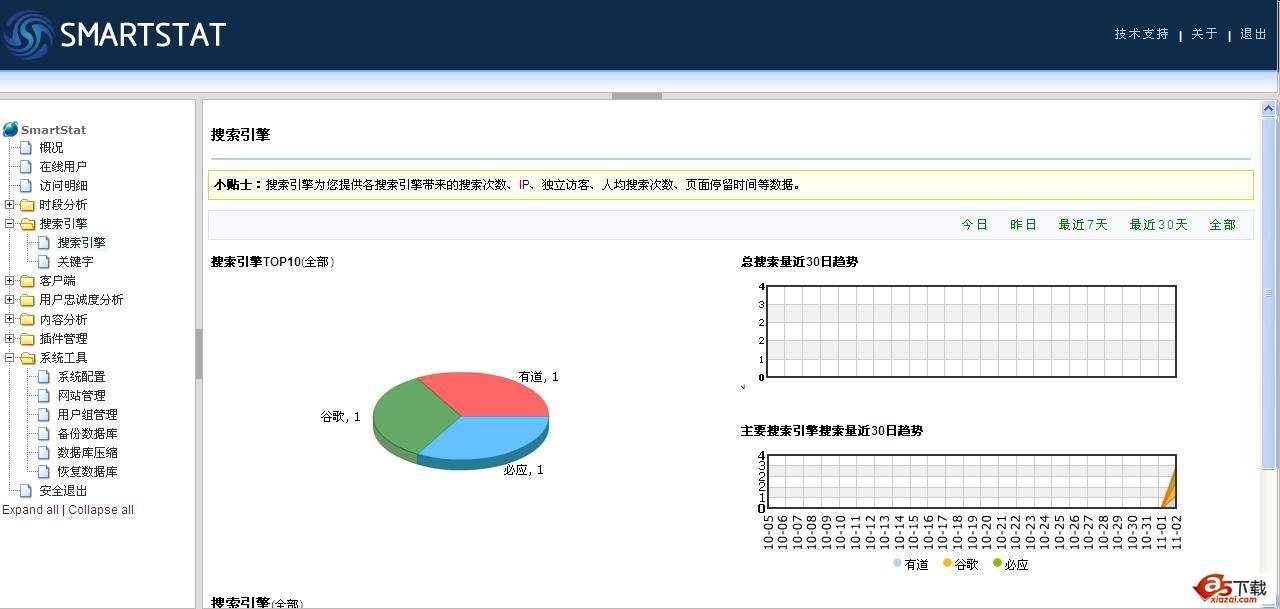The height and width of the screenshot is (609, 1280).
Task: Click the Expand all link
Action: pyautogui.click(x=30, y=510)
